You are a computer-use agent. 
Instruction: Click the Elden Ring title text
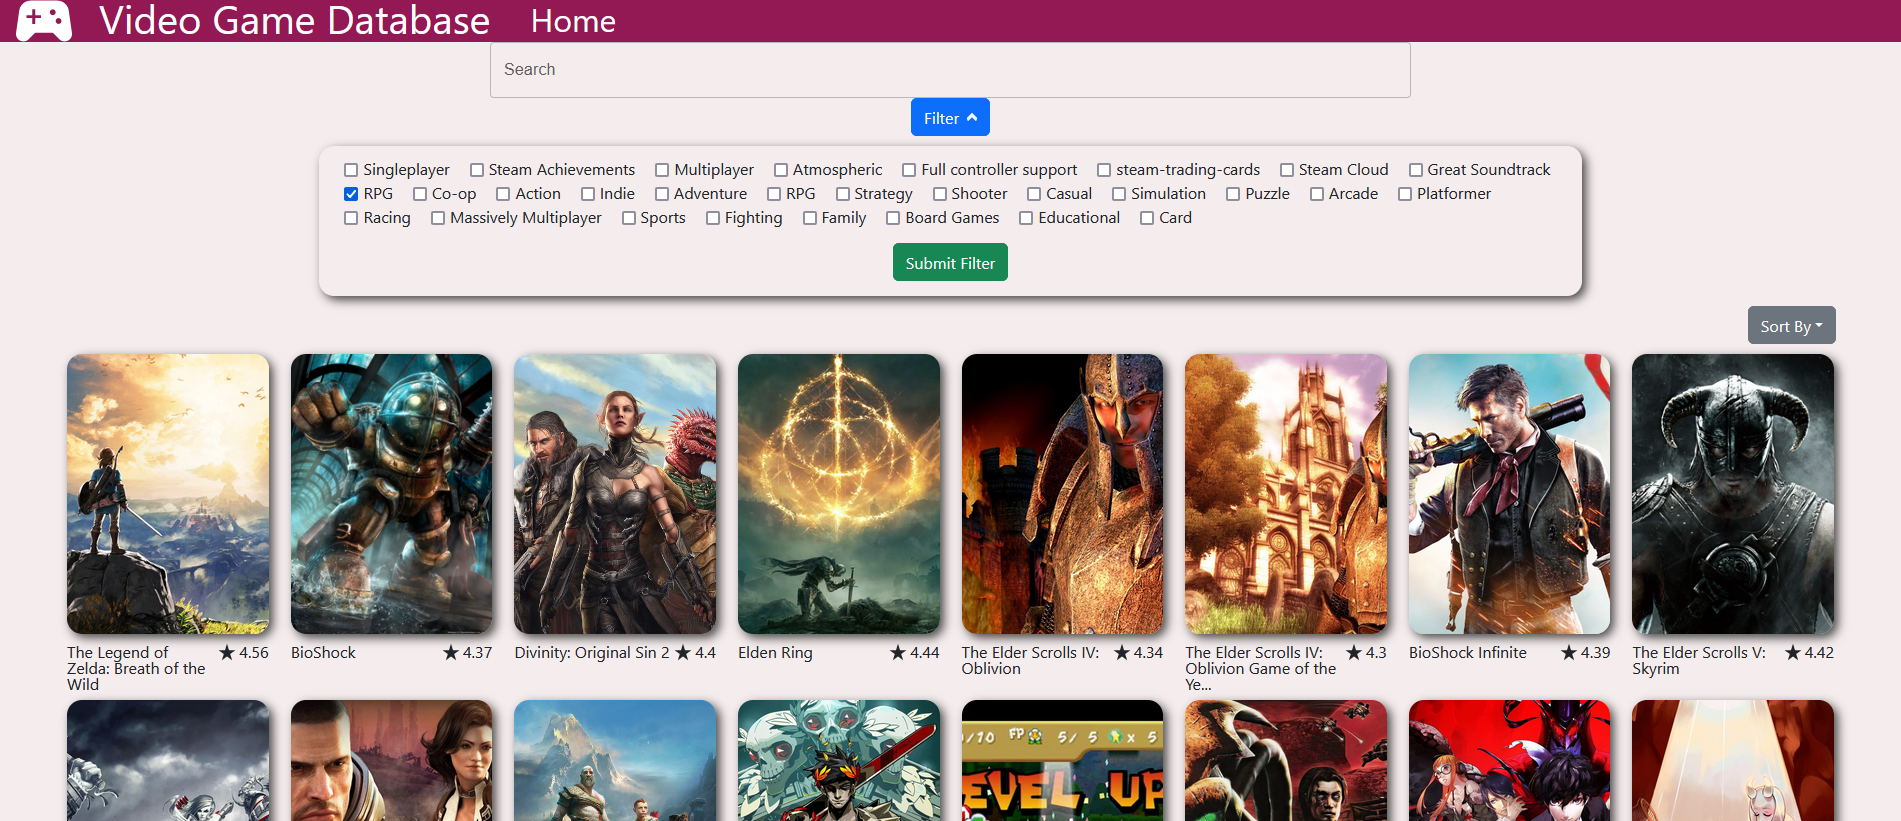point(775,653)
